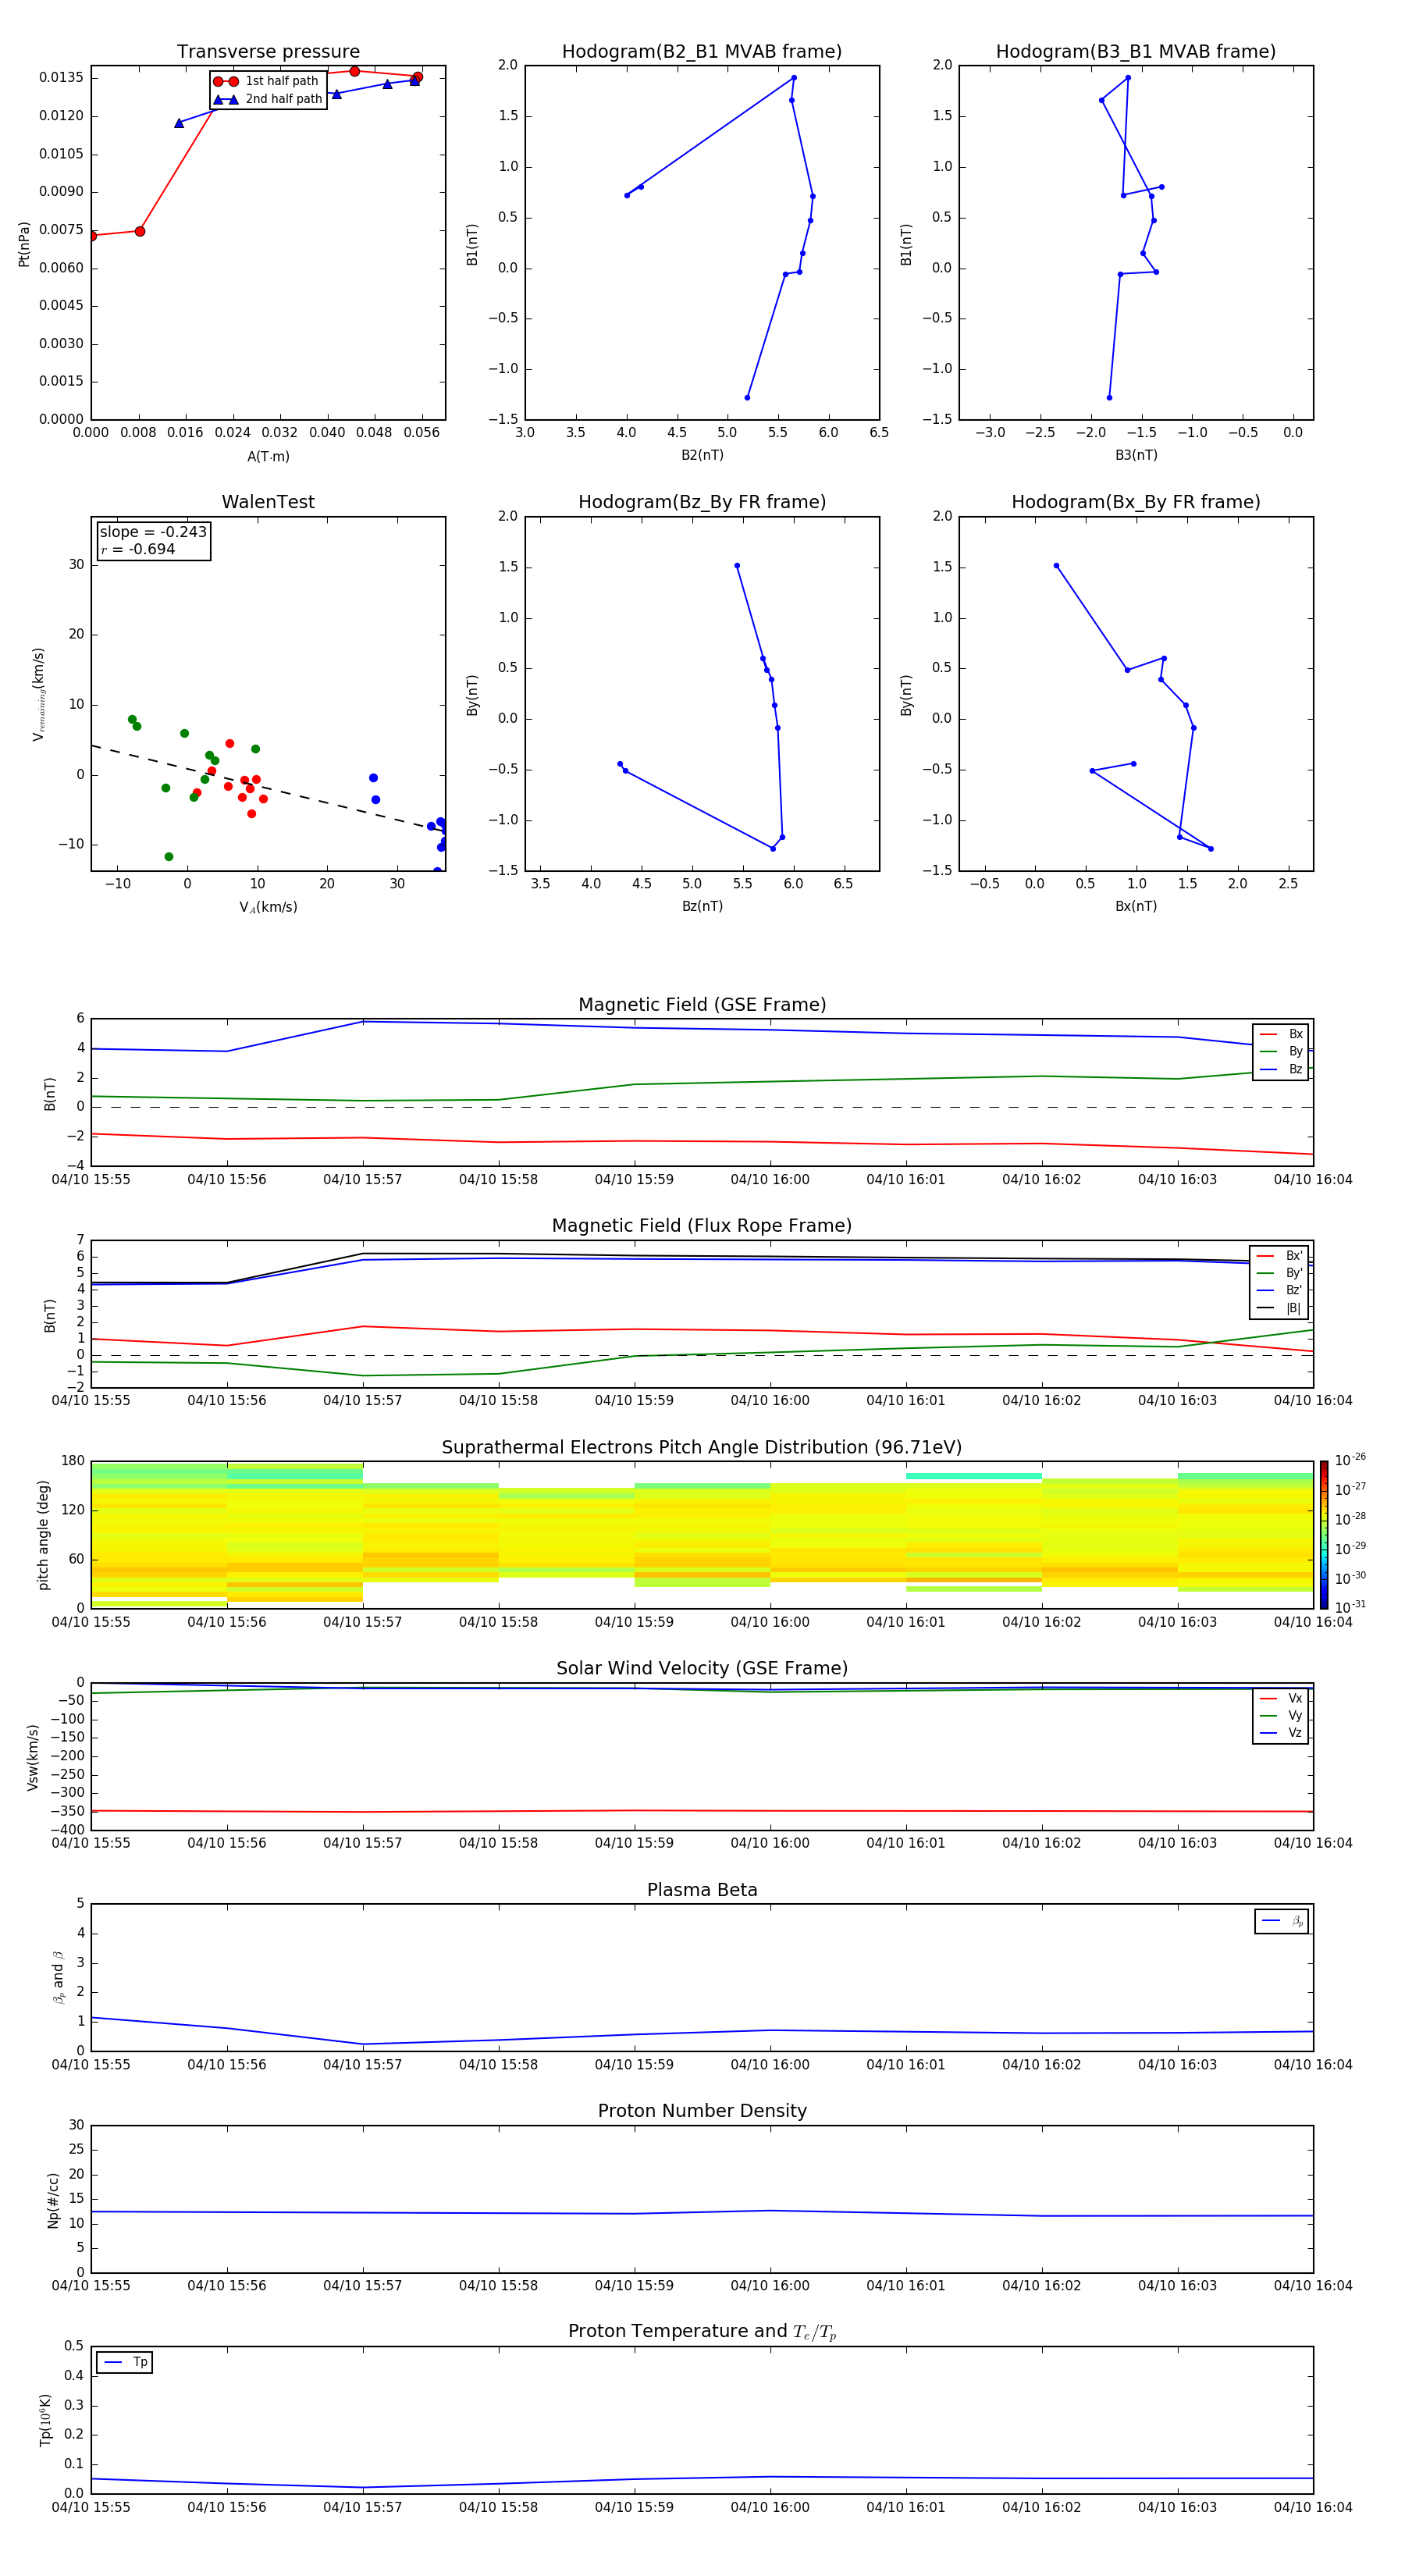Click the '1st half path' legend entry
Image resolution: width=1405 pixels, height=2576 pixels.
pyautogui.click(x=266, y=81)
